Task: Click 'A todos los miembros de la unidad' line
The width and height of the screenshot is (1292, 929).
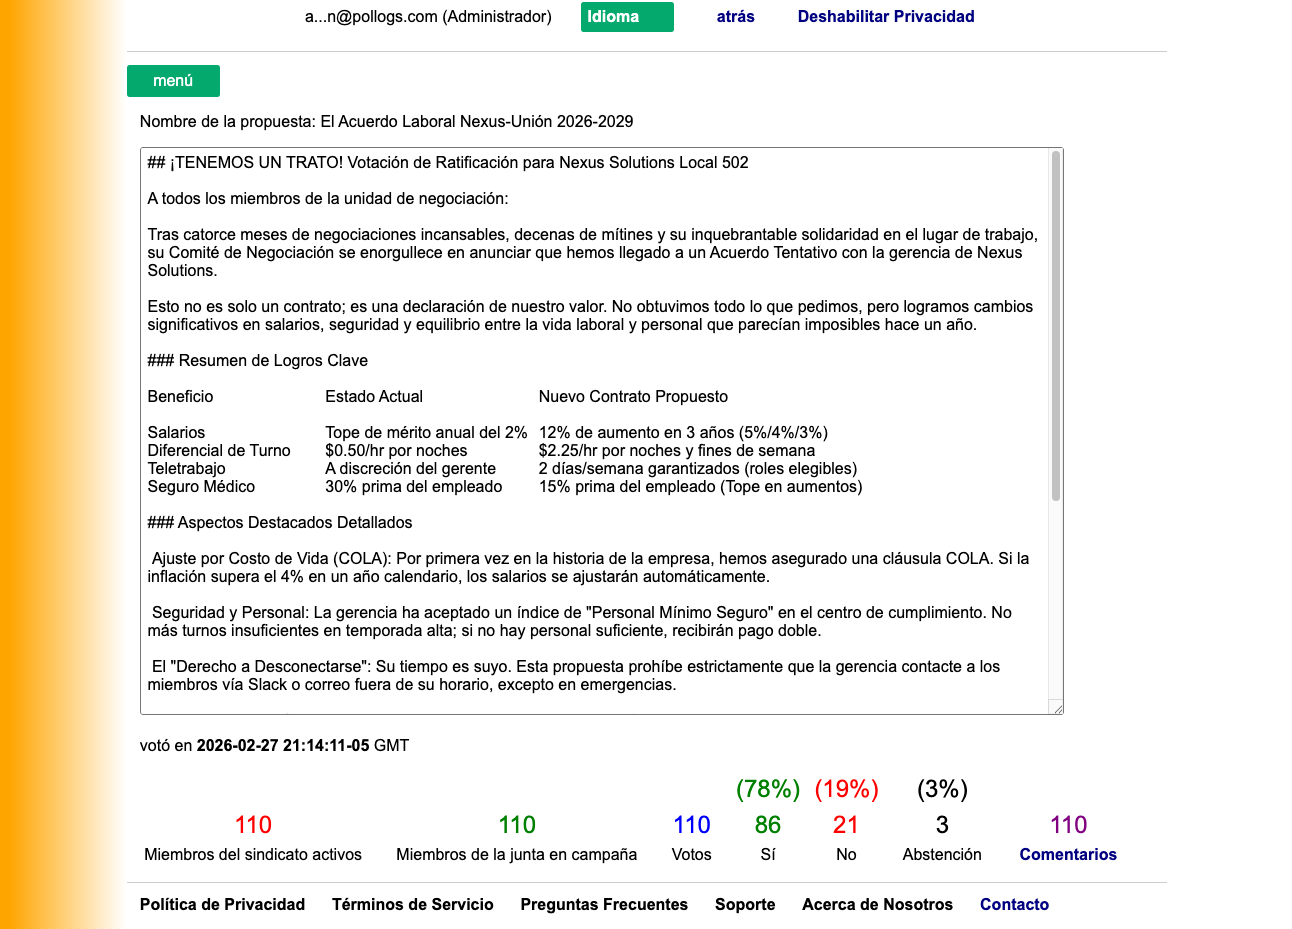Action: click(328, 199)
